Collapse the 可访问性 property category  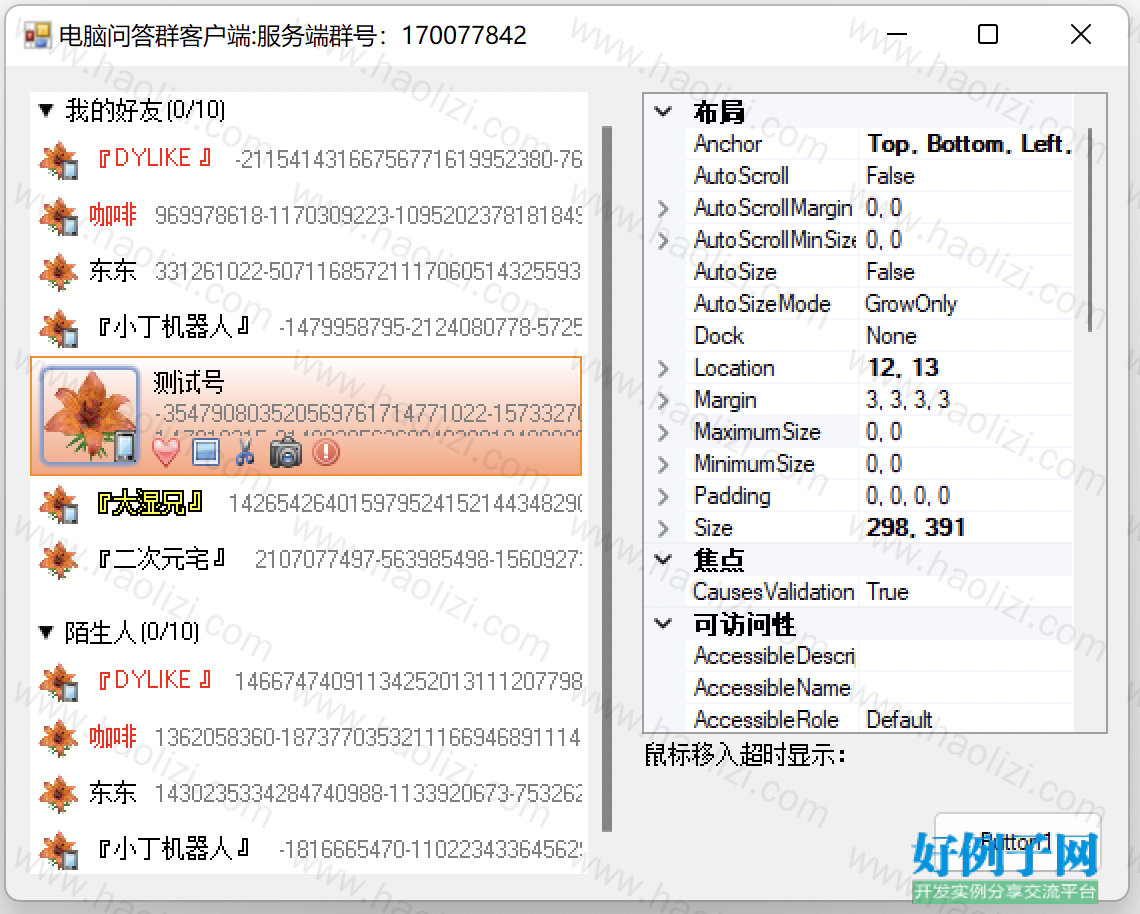[663, 624]
